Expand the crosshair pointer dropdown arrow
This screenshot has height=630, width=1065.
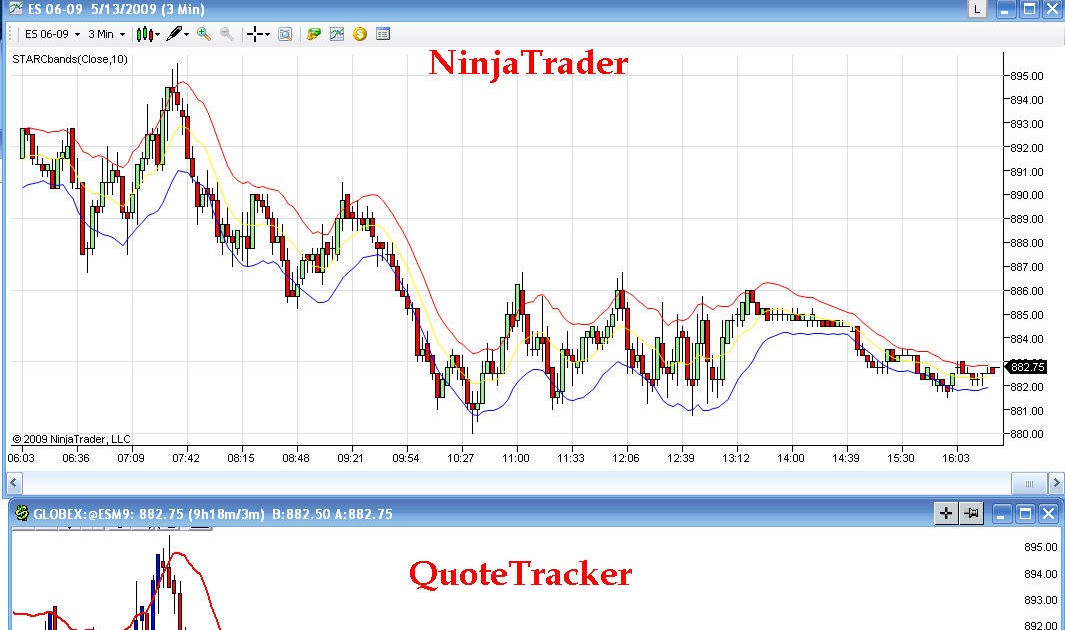(x=267, y=35)
